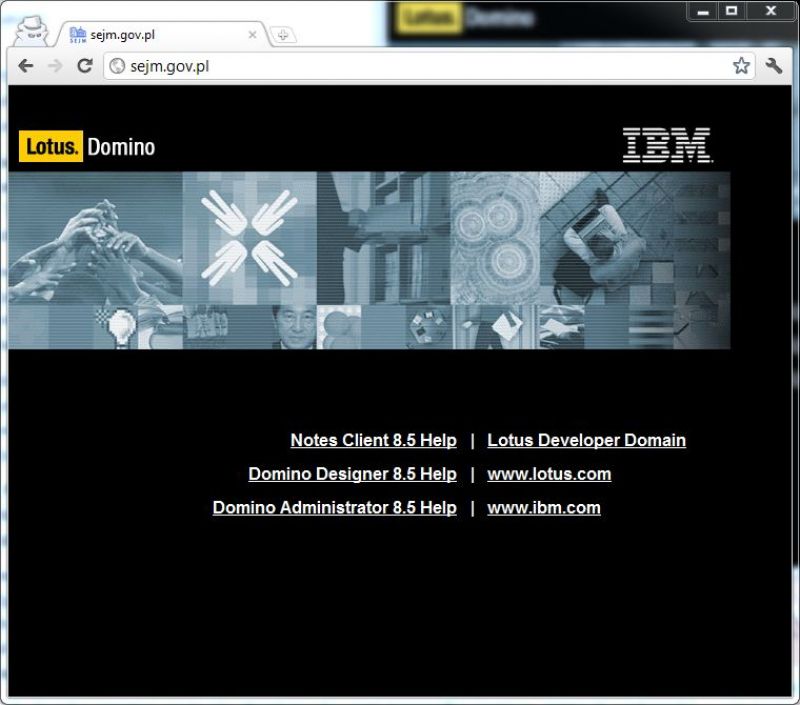Follow the www.lotus.com link
This screenshot has height=705, width=800.
pos(549,474)
